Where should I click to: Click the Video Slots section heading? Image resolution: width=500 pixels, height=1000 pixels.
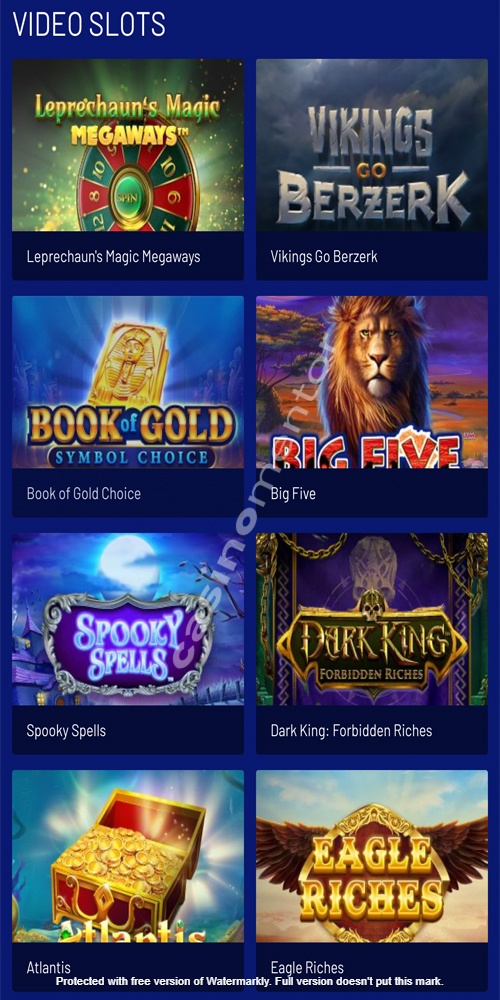tap(89, 24)
